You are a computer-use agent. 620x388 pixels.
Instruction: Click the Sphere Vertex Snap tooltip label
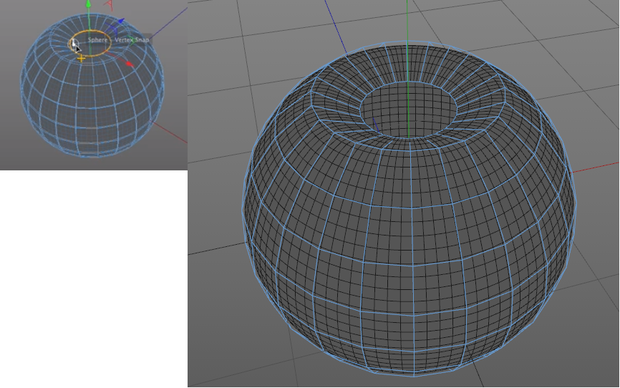tap(119, 40)
